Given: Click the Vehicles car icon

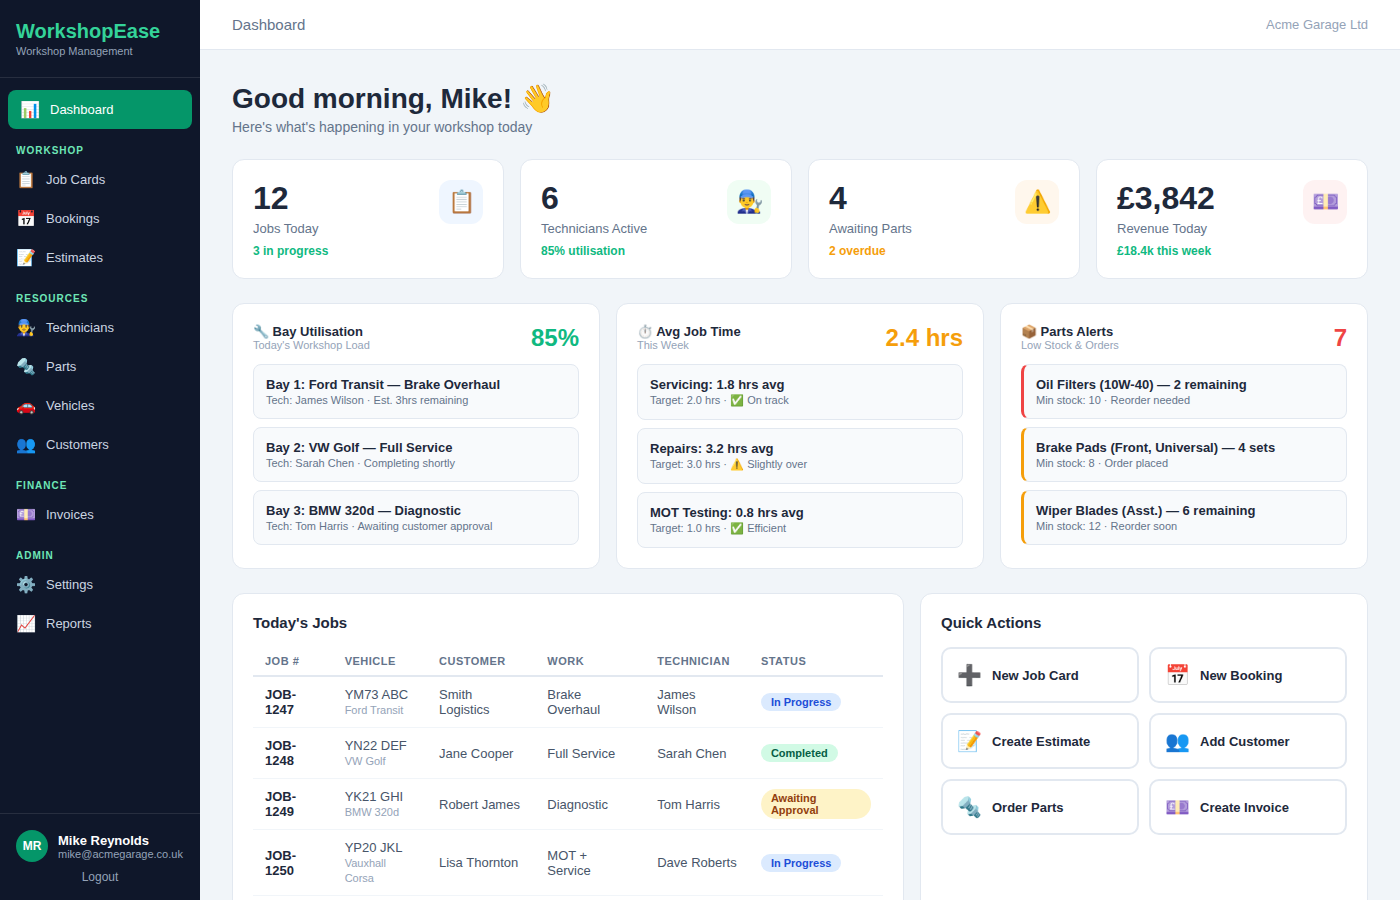Looking at the screenshot, I should pos(27,405).
